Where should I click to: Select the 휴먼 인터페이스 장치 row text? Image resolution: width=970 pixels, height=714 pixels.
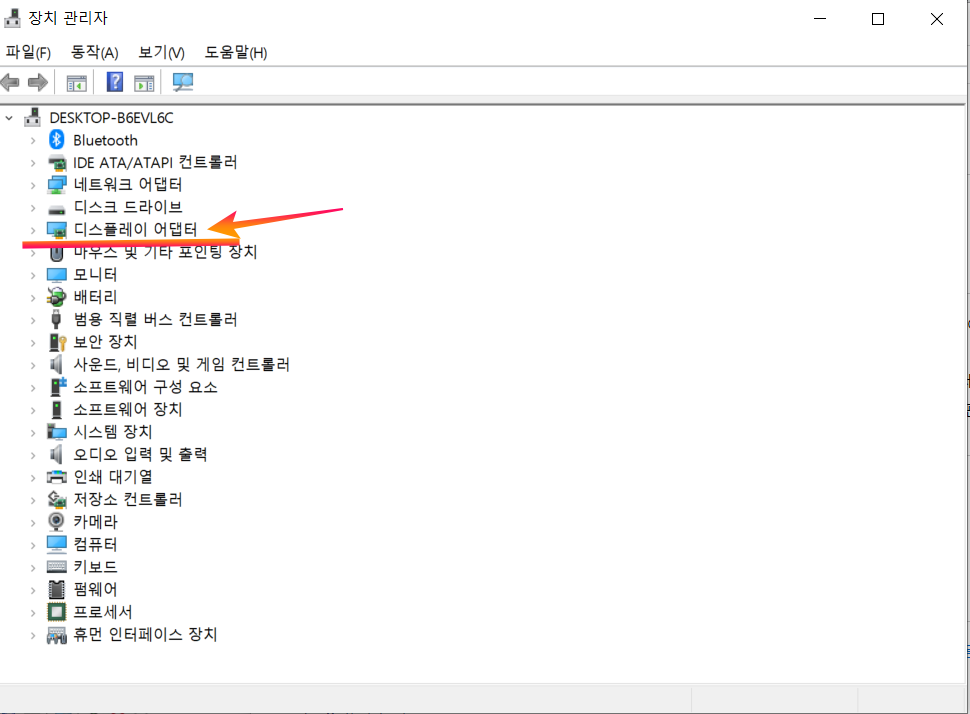[x=145, y=634]
